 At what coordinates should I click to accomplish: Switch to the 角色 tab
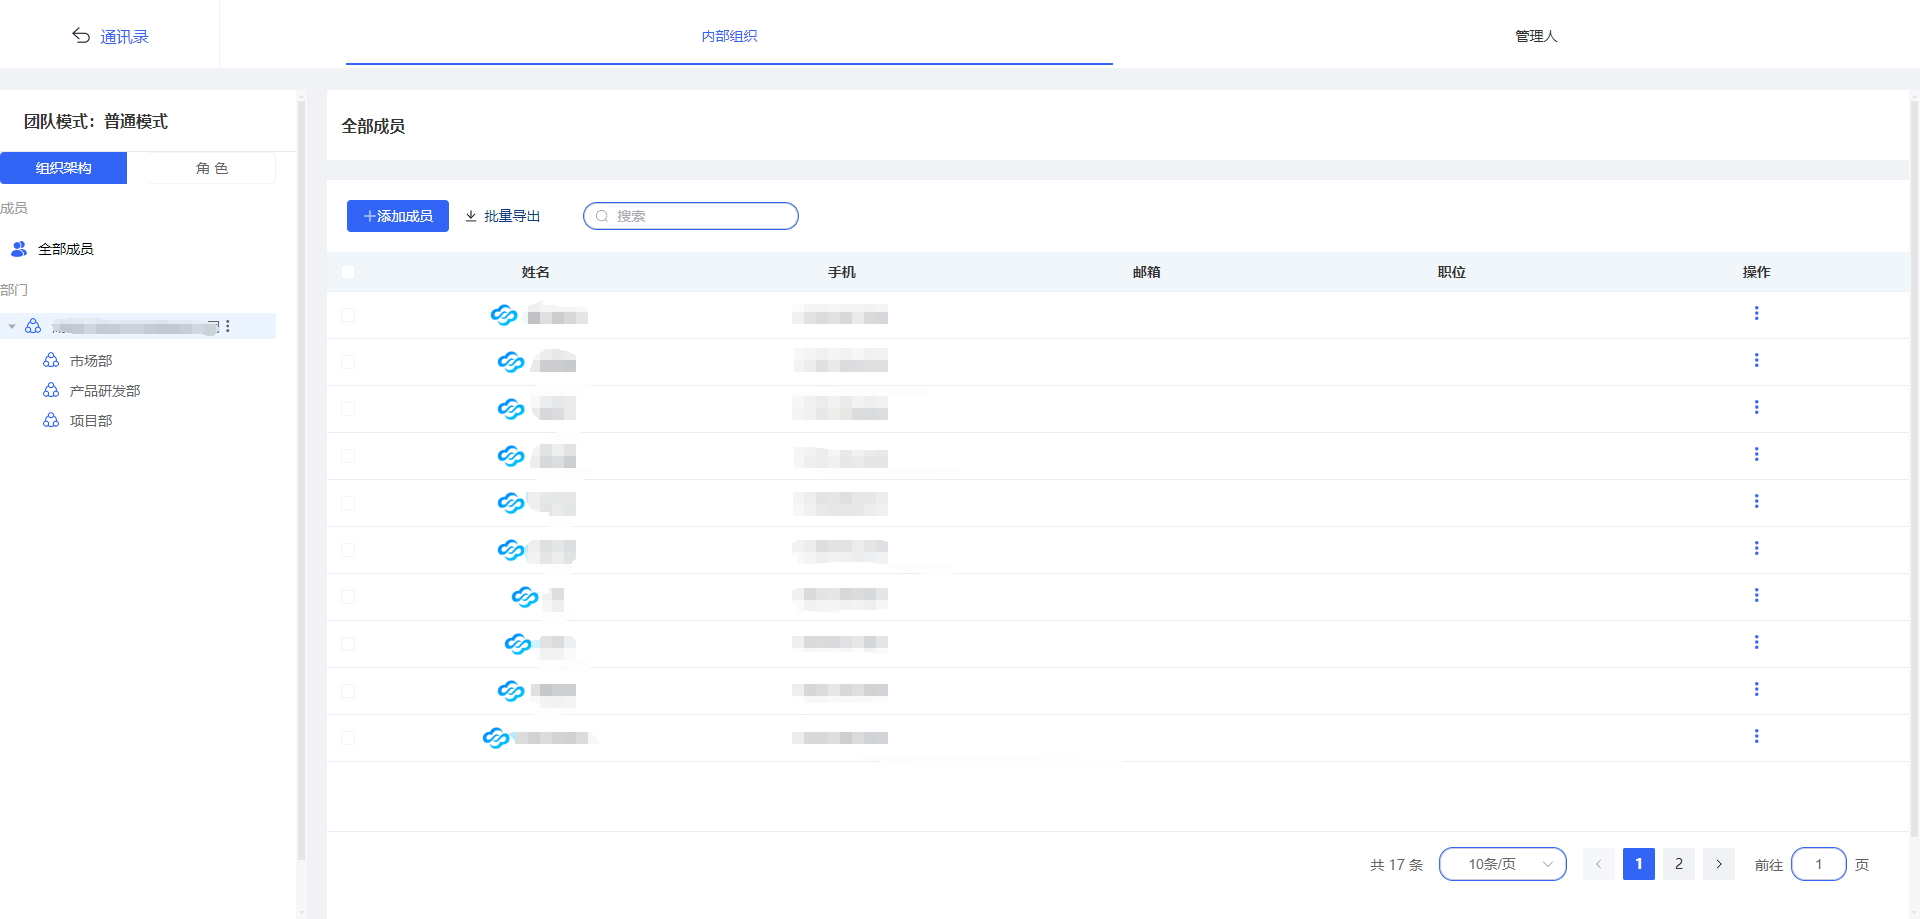tap(211, 168)
